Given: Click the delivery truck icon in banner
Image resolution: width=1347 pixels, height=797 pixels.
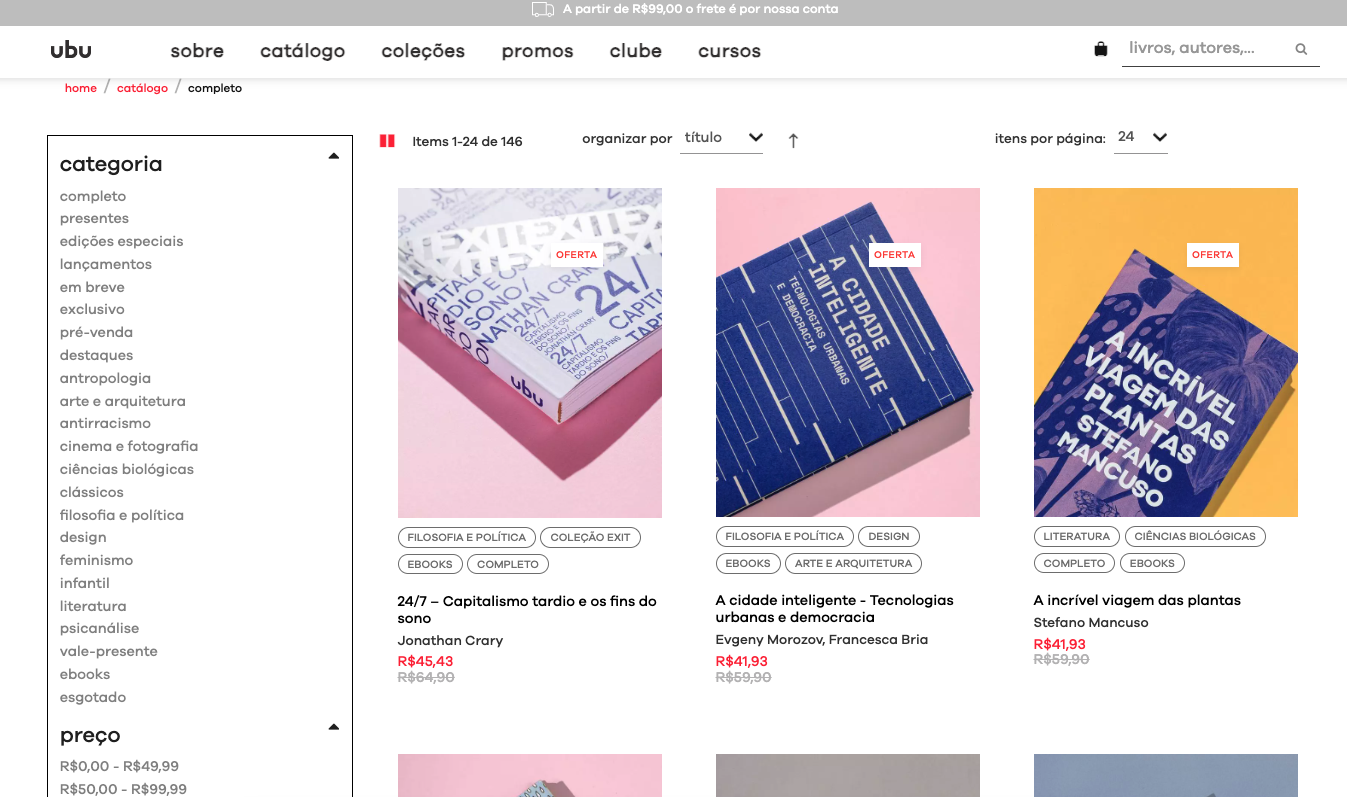Looking at the screenshot, I should tap(543, 10).
